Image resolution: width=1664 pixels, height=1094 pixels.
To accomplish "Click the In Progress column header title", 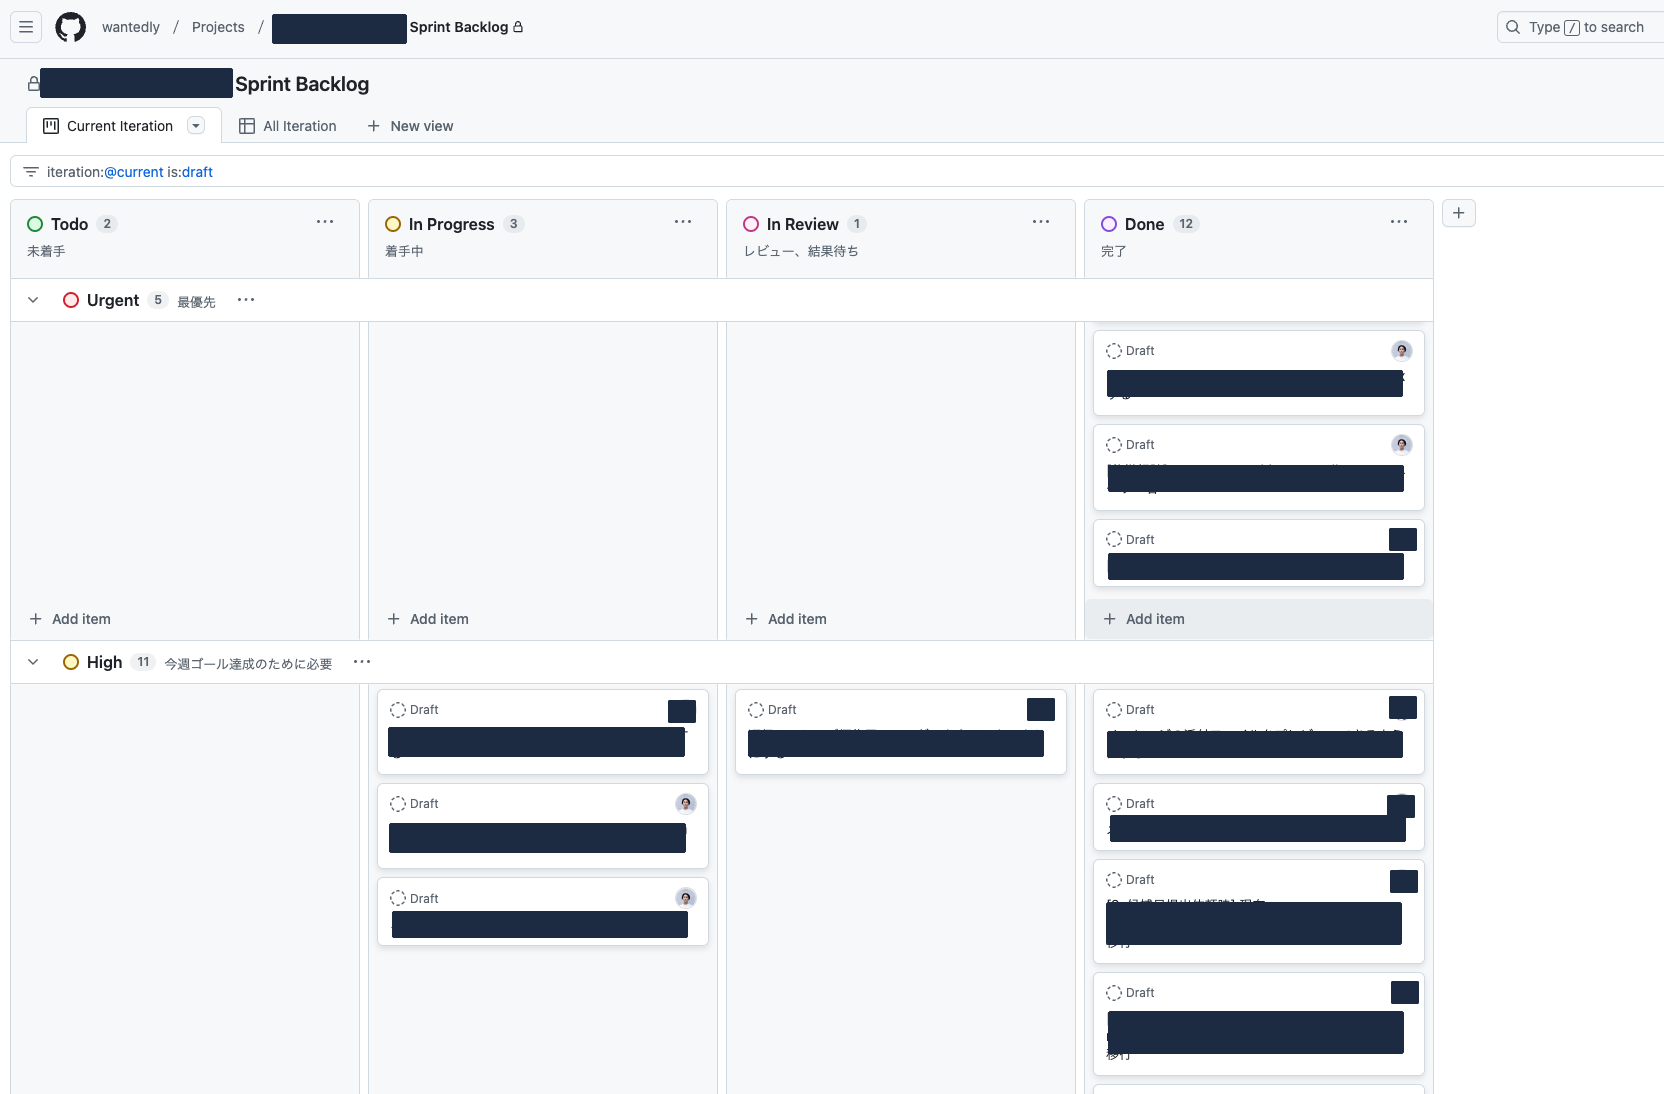I will click(x=452, y=224).
